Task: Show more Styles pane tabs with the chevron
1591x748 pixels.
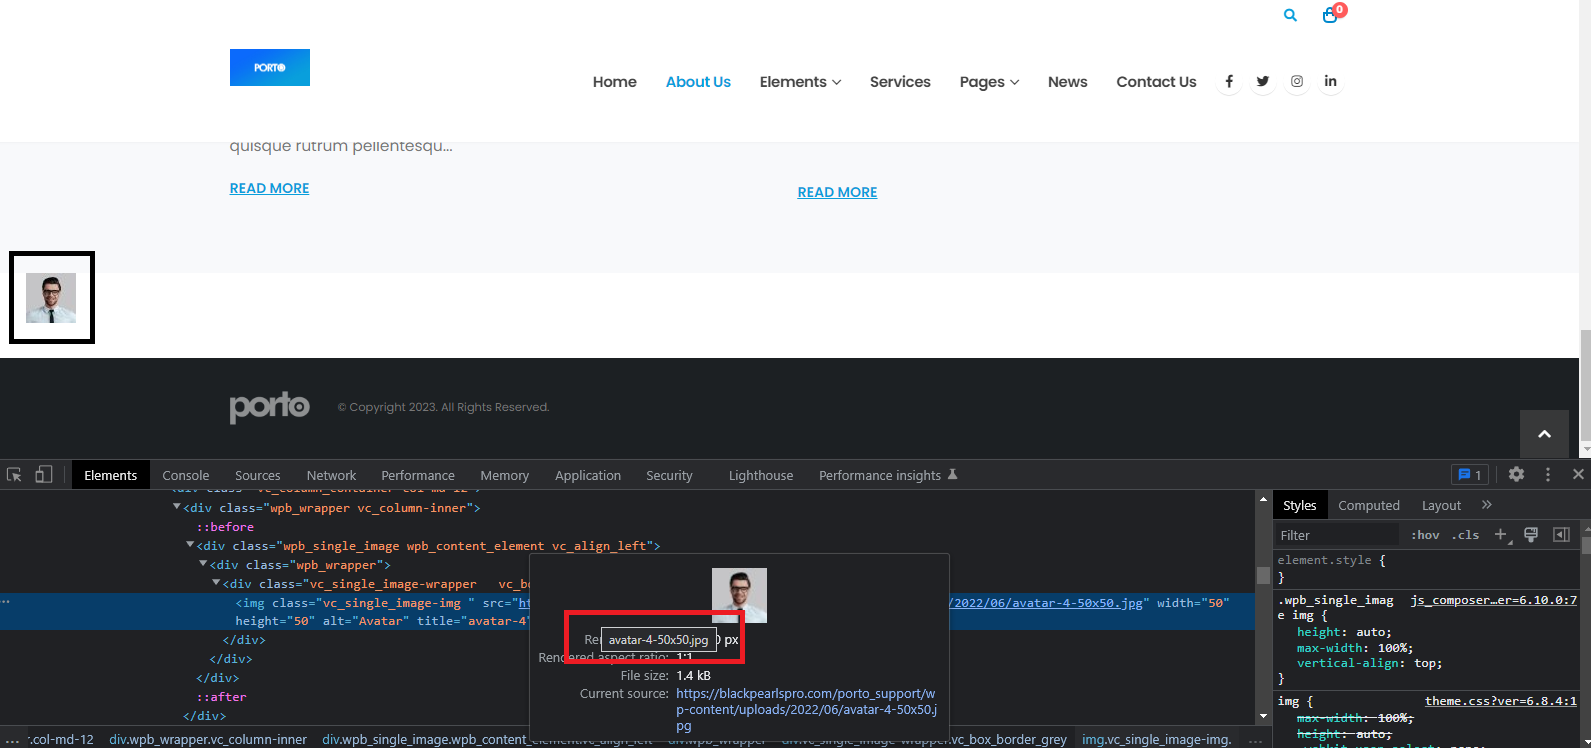Action: [x=1487, y=505]
